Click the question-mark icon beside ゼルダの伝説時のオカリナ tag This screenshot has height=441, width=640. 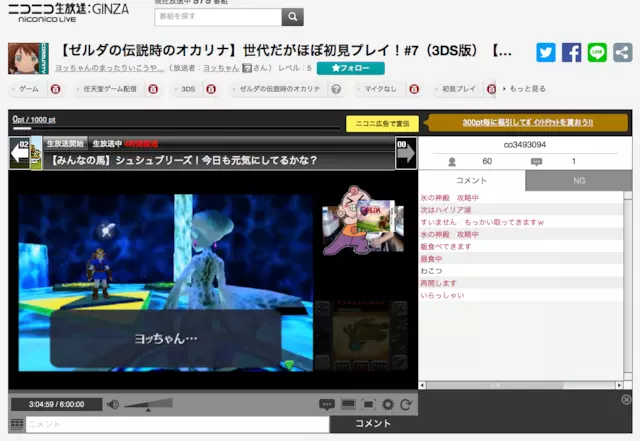click(x=336, y=89)
